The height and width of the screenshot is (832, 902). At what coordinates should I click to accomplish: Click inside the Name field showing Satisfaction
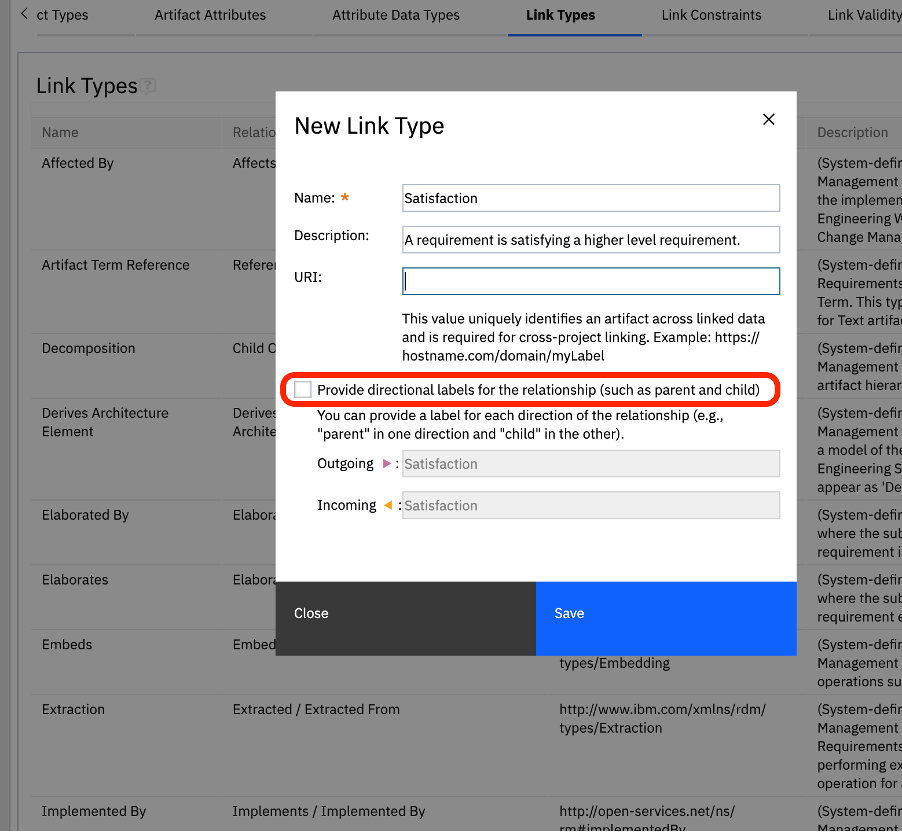[x=590, y=198]
